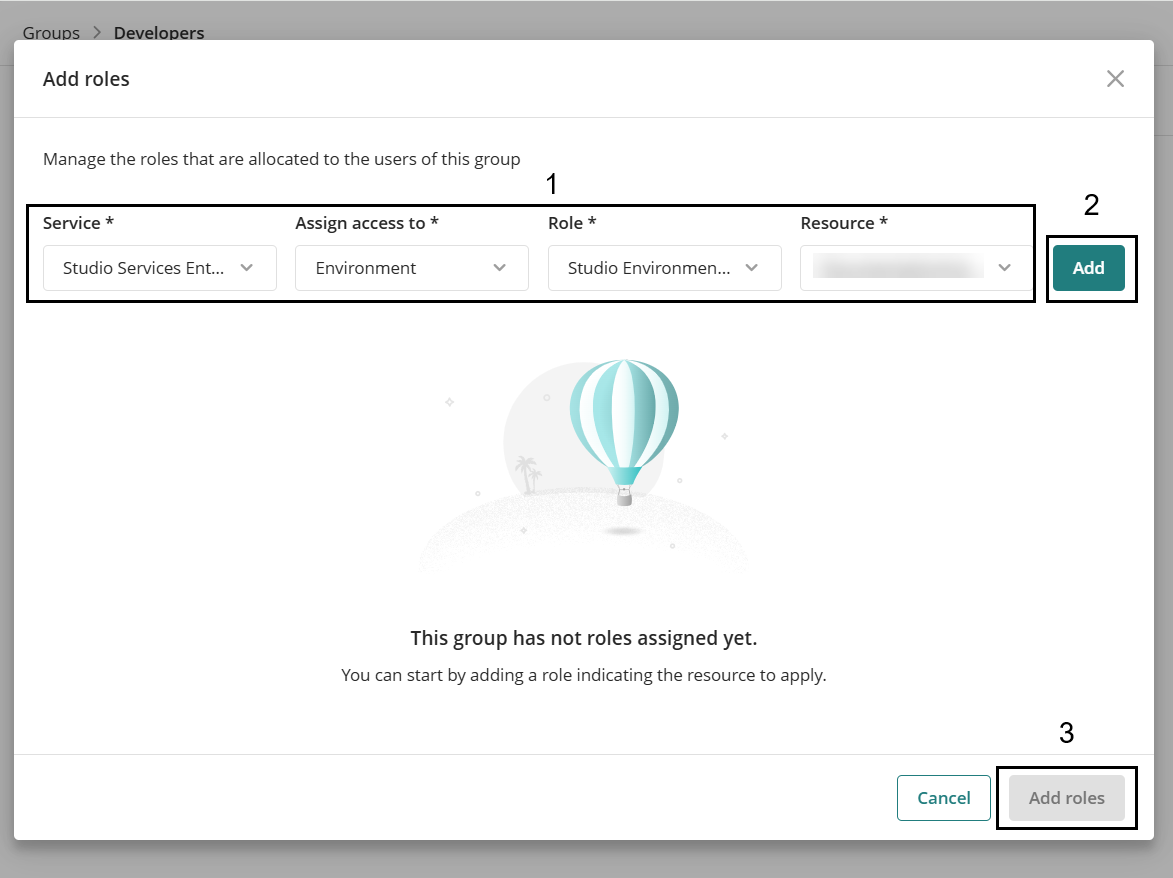The image size is (1173, 878).
Task: Select the Studio Environmen... role field
Action: pyautogui.click(x=648, y=268)
